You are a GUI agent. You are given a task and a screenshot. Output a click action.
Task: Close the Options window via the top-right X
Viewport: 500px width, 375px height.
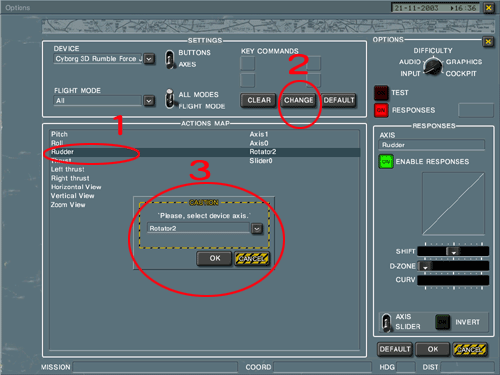pyautogui.click(x=488, y=8)
